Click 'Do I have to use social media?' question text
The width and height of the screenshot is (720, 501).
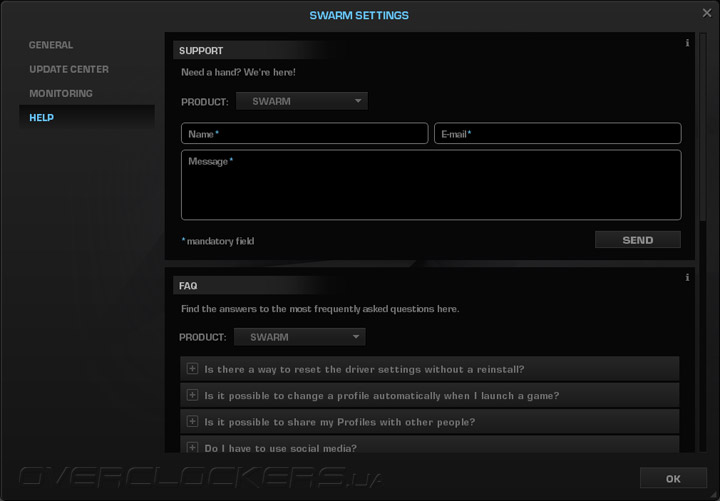point(280,448)
